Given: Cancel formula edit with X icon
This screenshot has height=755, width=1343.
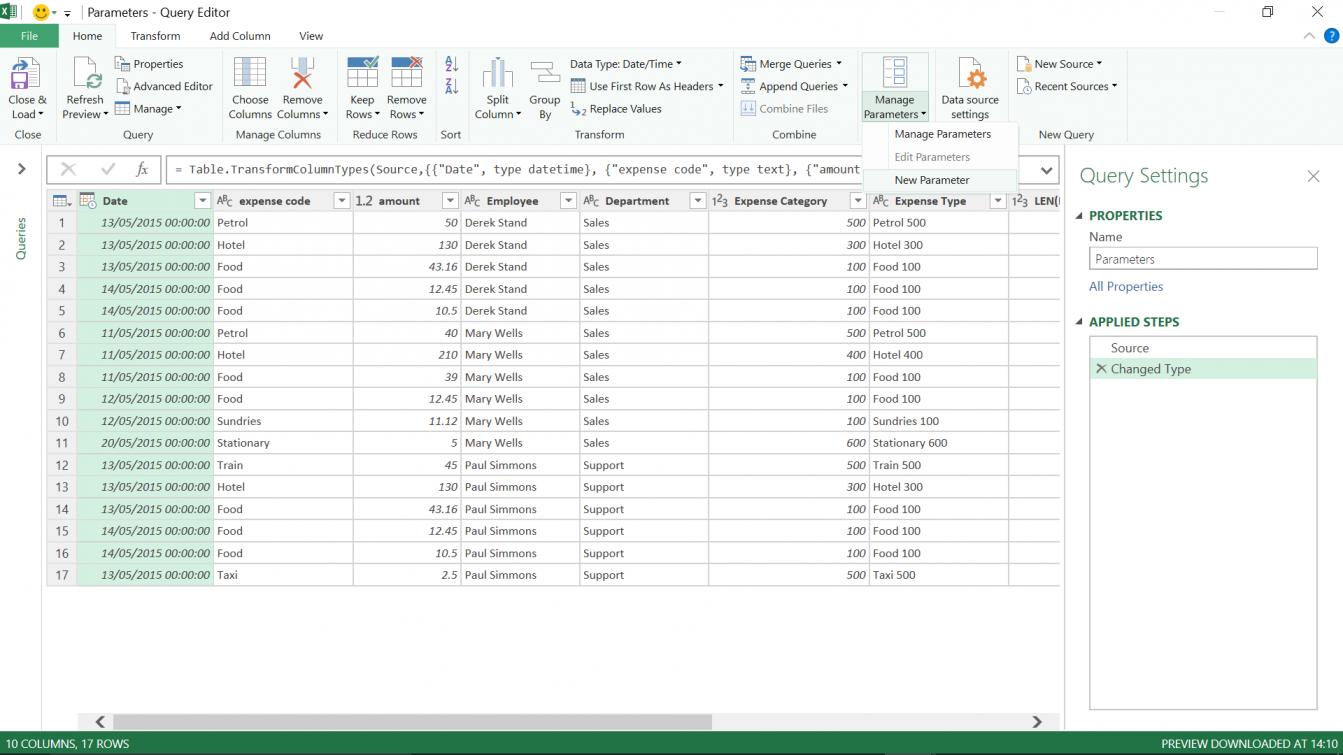Looking at the screenshot, I should (x=68, y=169).
